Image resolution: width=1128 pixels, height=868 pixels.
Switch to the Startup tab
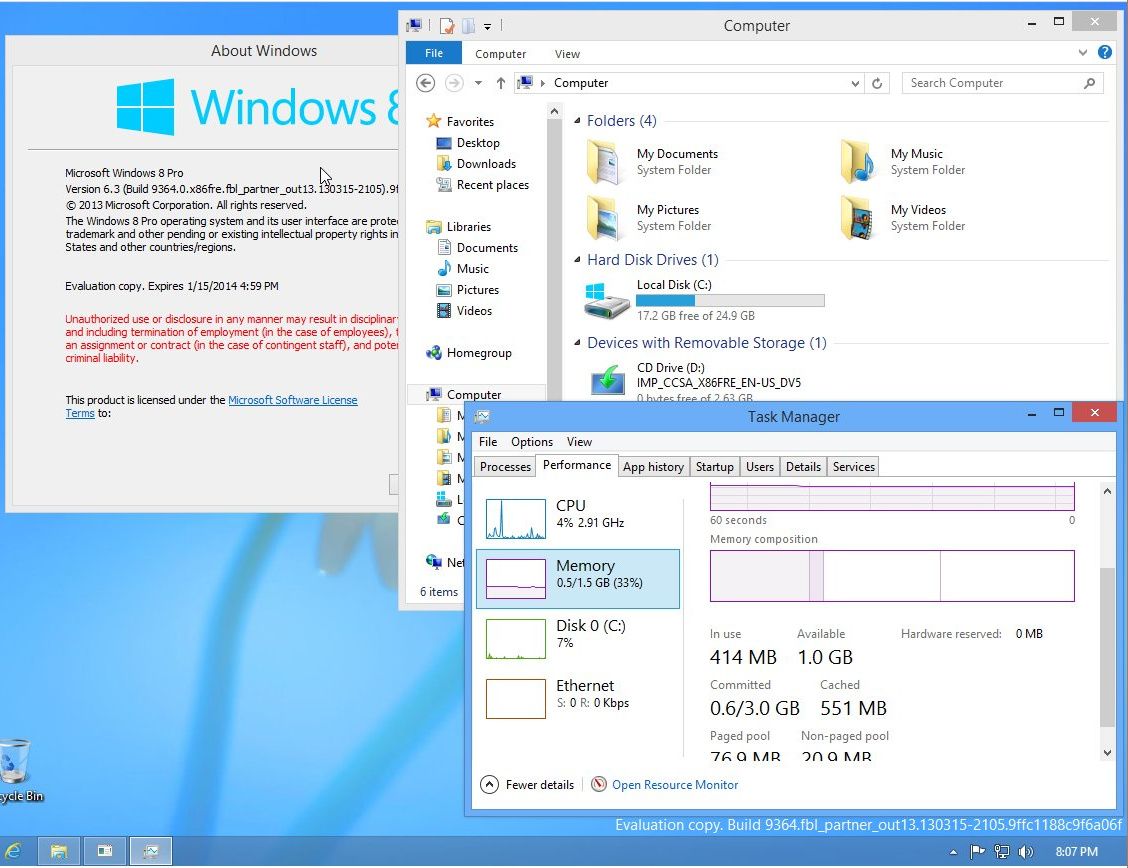[x=714, y=467]
